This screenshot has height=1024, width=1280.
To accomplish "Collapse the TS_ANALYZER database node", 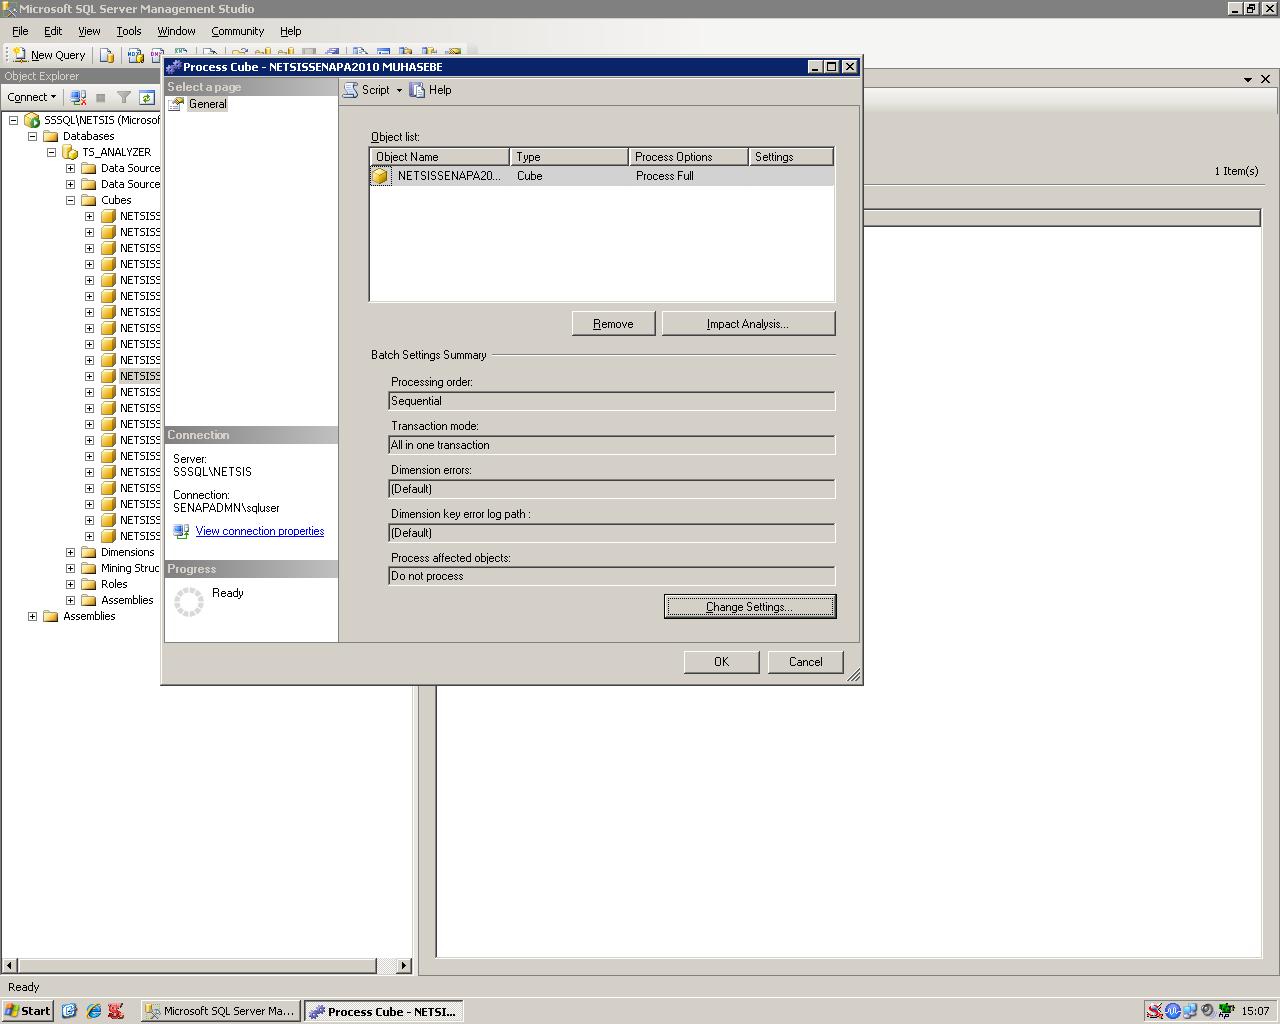I will (52, 152).
